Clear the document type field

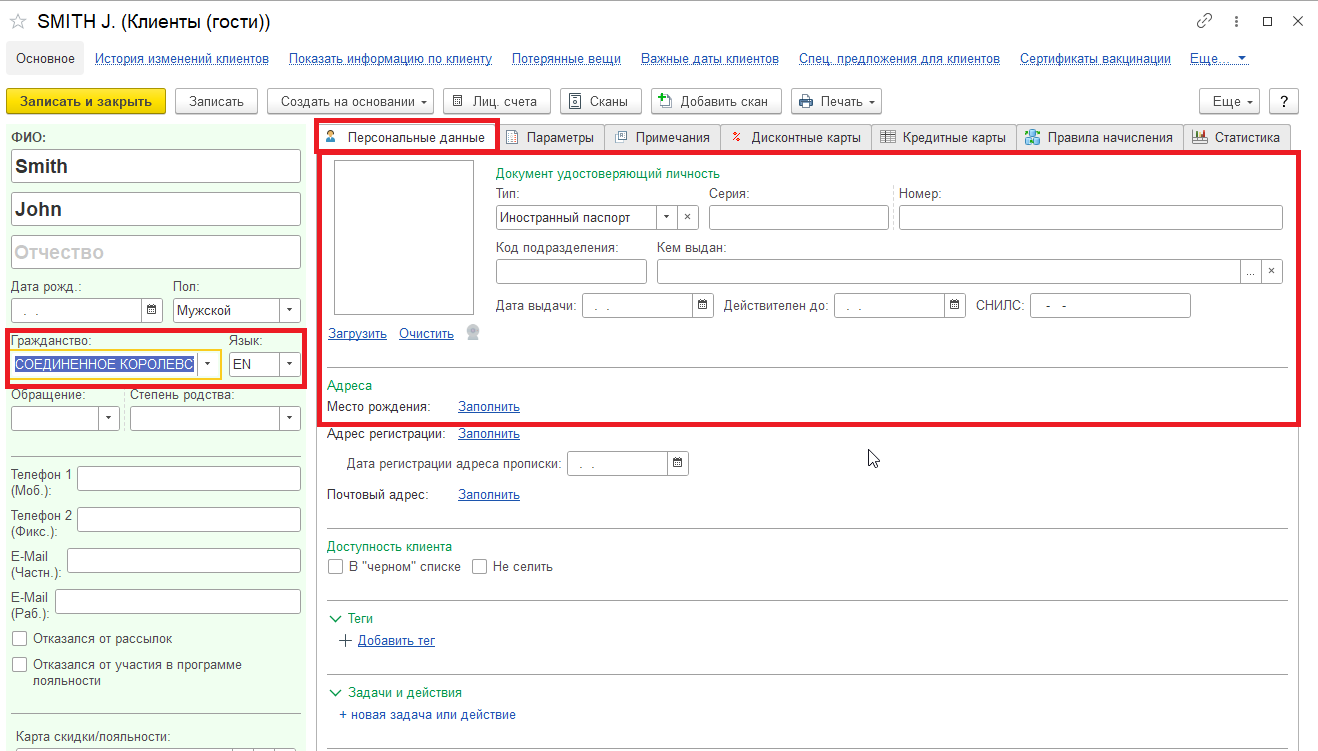click(x=687, y=217)
